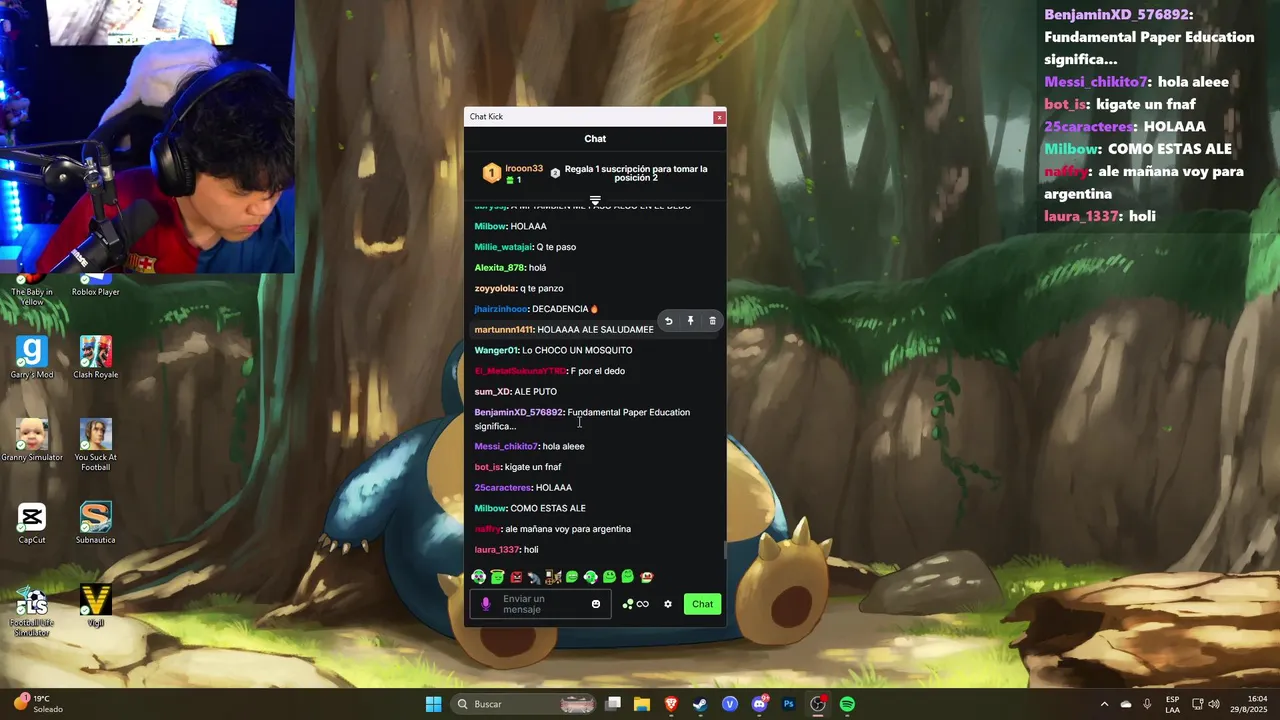Open Discord from taskbar
Image resolution: width=1280 pixels, height=720 pixels.
coord(759,704)
